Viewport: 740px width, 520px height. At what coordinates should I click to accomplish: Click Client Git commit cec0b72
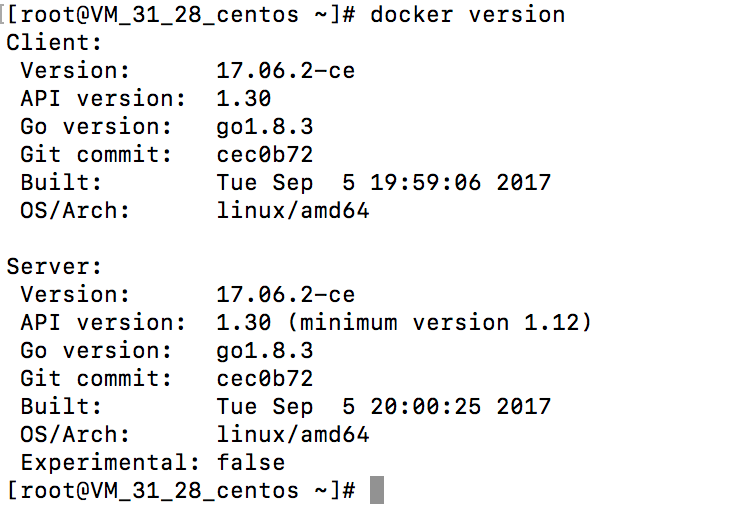(265, 155)
